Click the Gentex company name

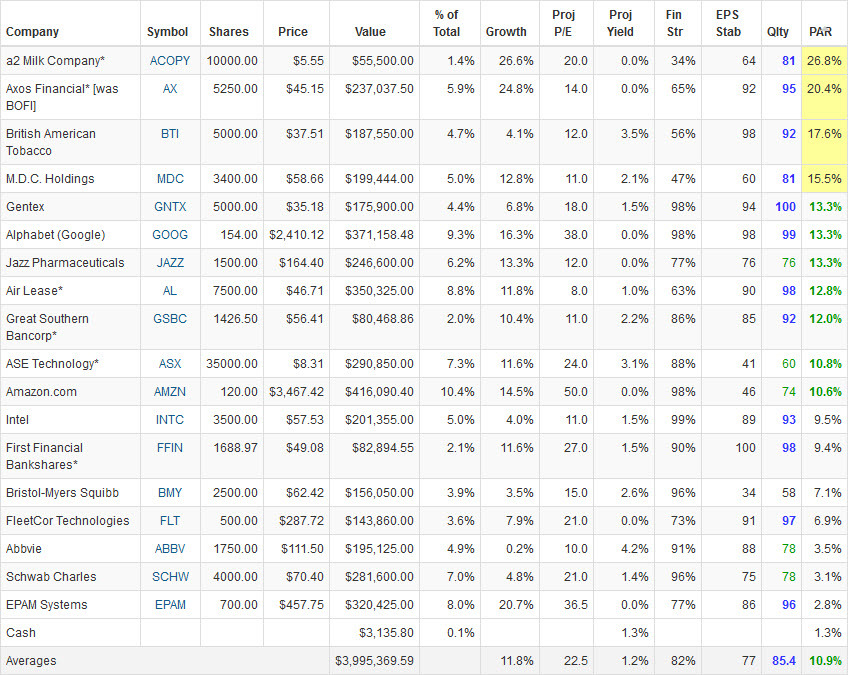(x=25, y=207)
